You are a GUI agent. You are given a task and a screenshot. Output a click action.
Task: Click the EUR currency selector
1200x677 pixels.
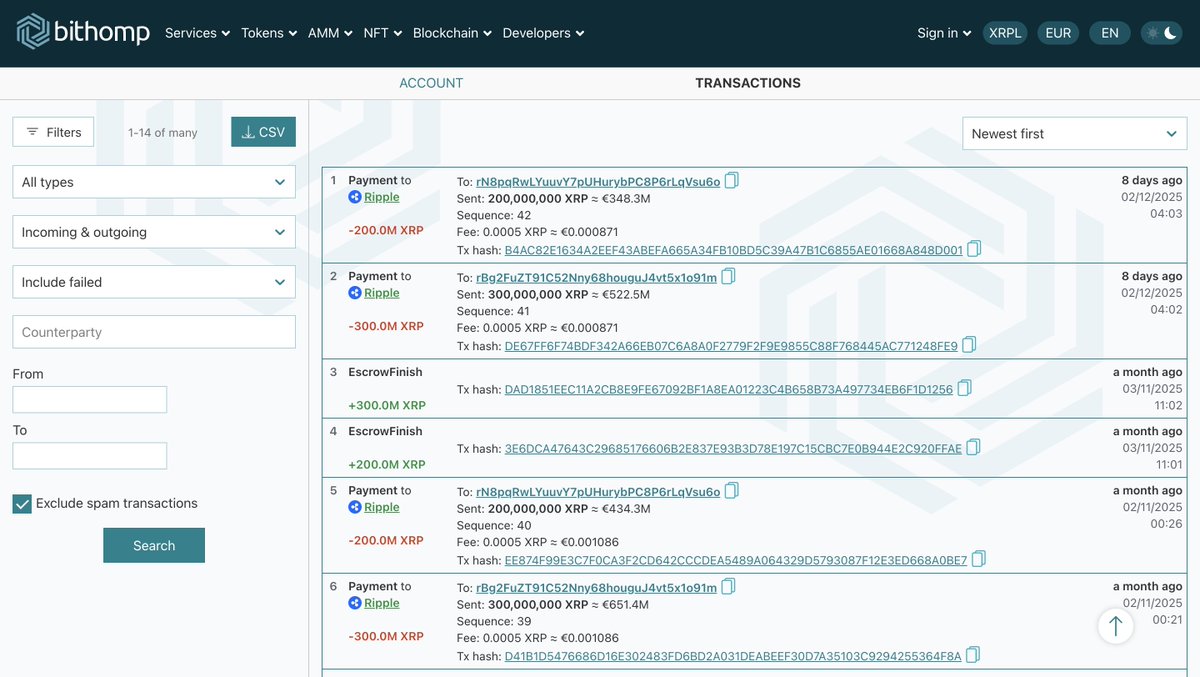pyautogui.click(x=1058, y=33)
